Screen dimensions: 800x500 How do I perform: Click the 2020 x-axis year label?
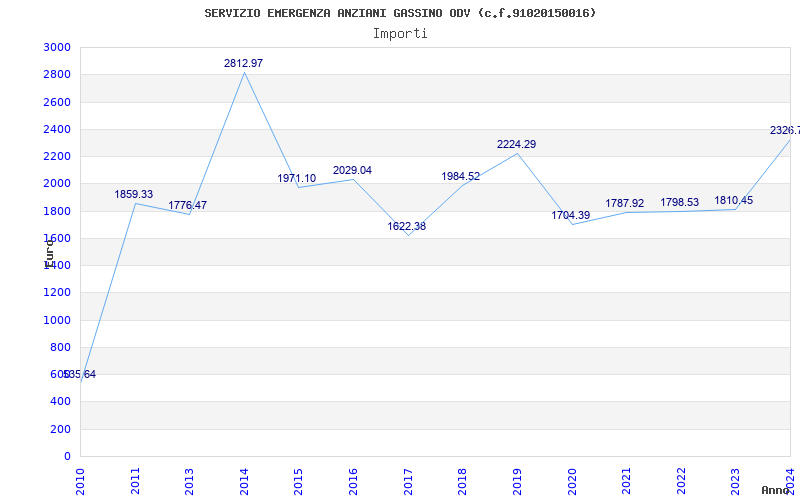[x=571, y=481]
